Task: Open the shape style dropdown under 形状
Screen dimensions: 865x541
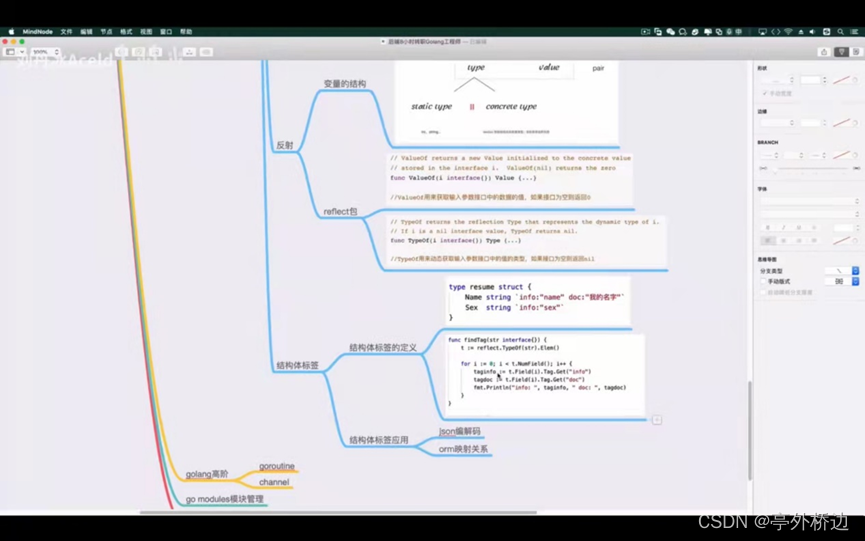Action: (777, 80)
